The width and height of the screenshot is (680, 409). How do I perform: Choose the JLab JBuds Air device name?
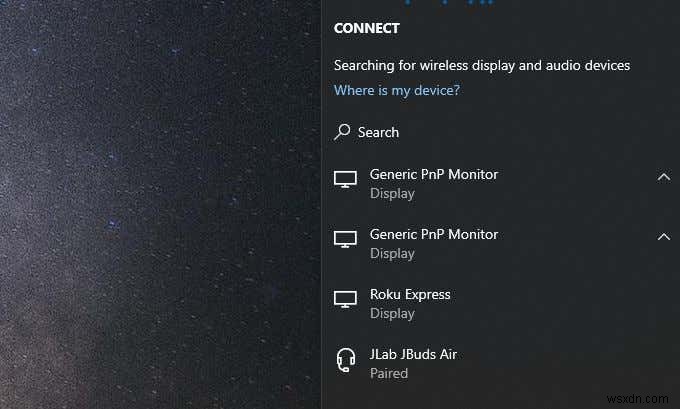coord(413,354)
